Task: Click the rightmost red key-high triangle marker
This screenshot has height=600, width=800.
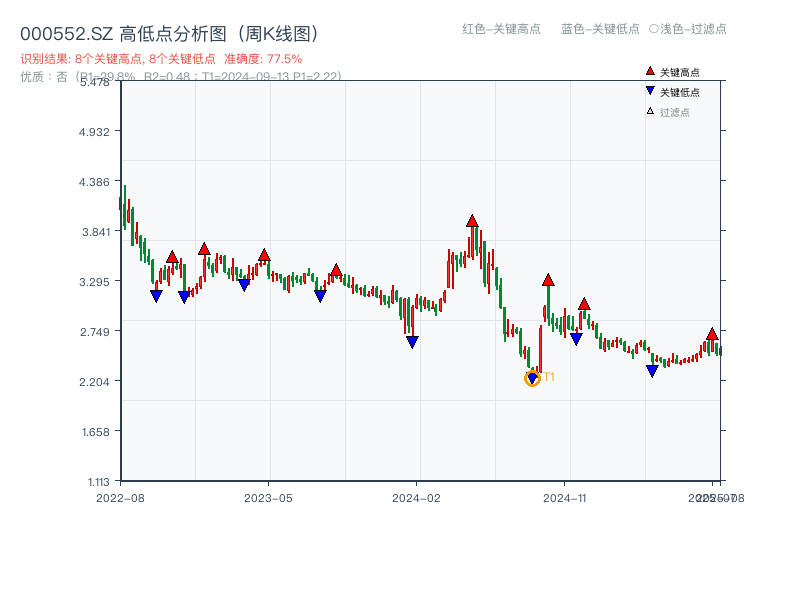Action: [712, 334]
